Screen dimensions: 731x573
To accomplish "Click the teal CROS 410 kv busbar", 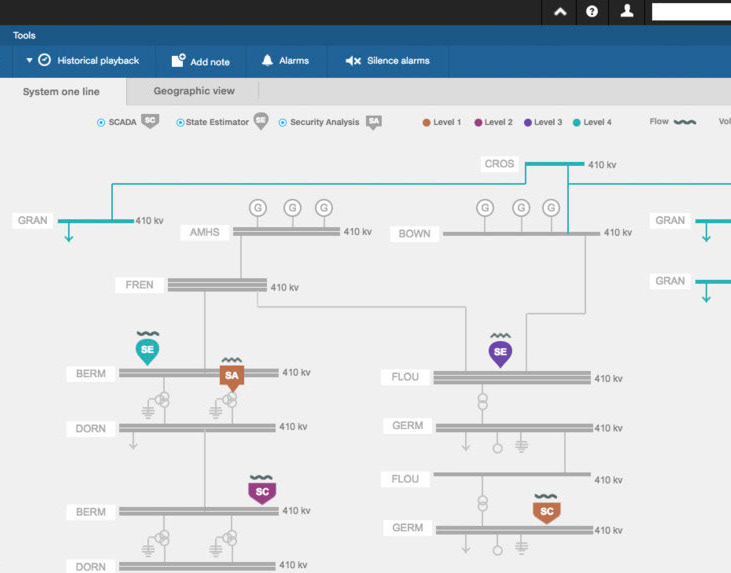I will click(x=555, y=164).
